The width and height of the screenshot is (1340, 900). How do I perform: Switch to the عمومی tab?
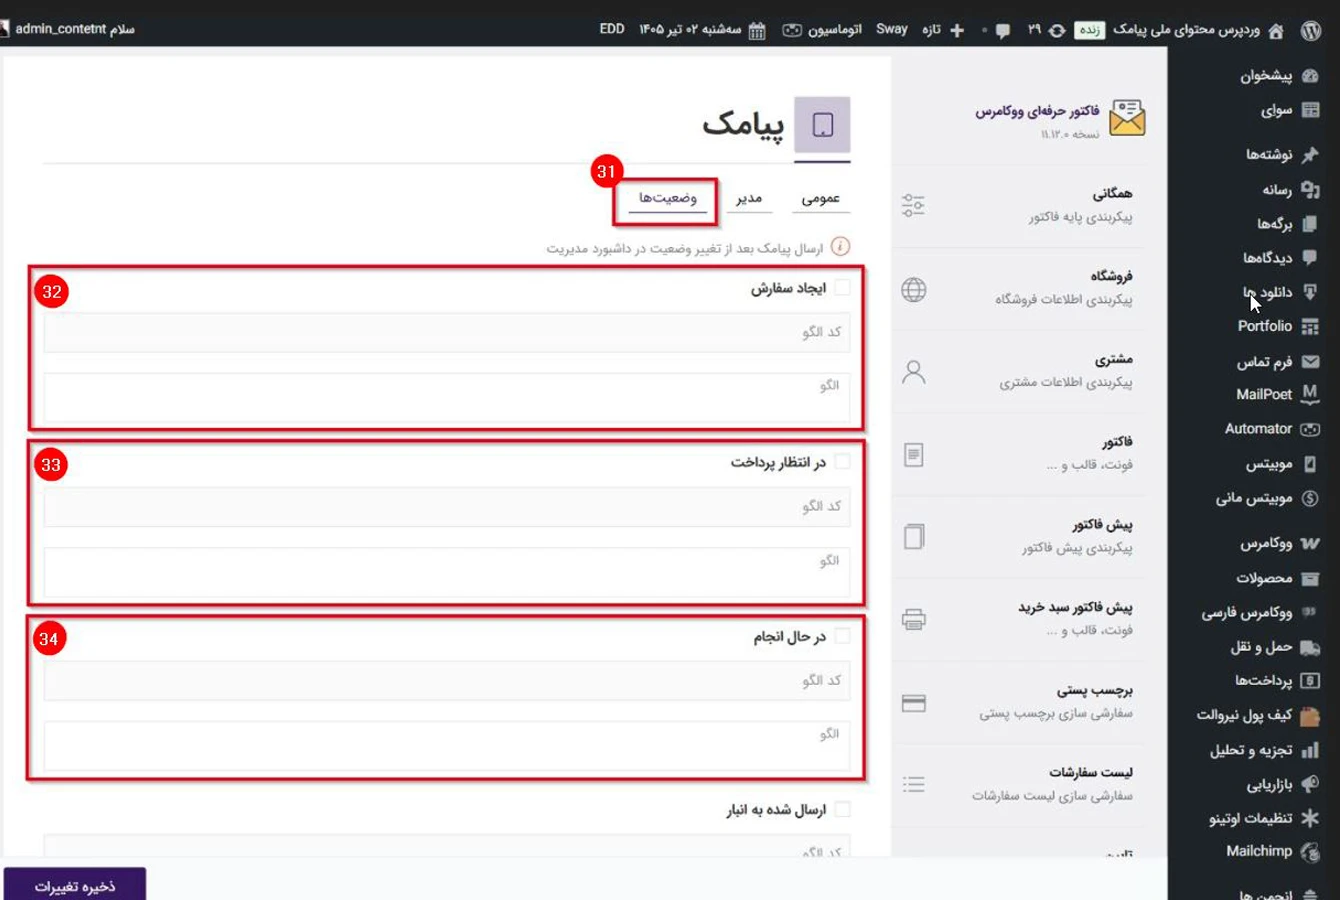pyautogui.click(x=821, y=198)
